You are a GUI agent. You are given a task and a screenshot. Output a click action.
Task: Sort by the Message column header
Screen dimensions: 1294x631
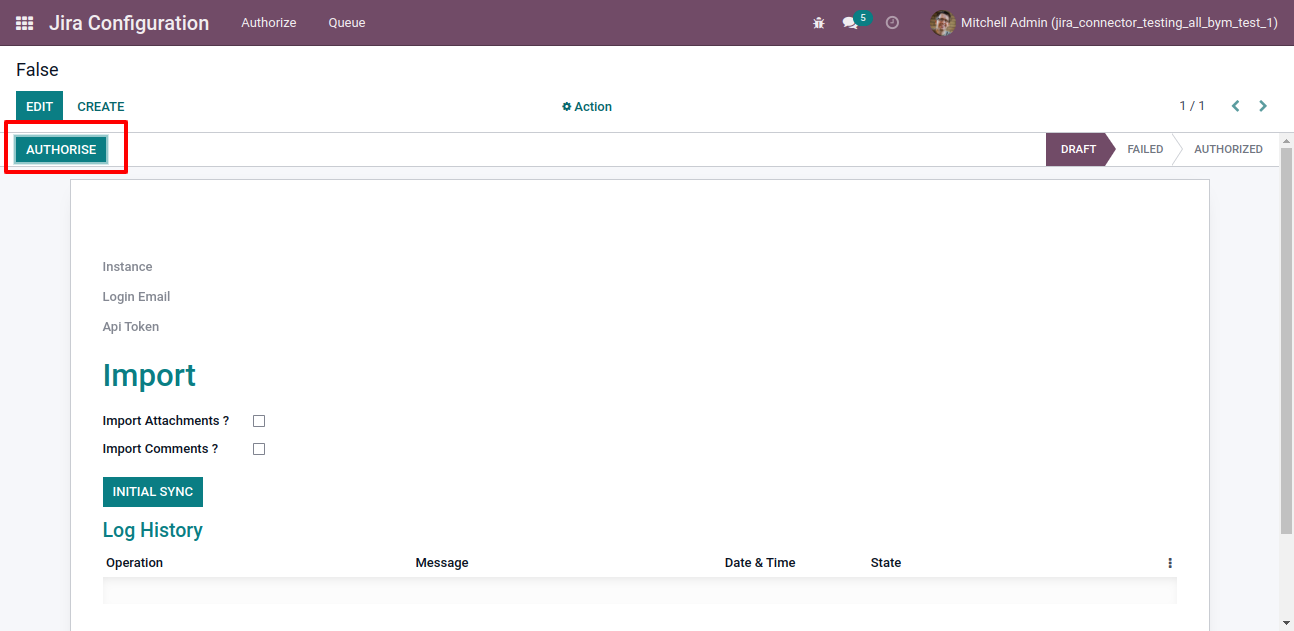(442, 563)
